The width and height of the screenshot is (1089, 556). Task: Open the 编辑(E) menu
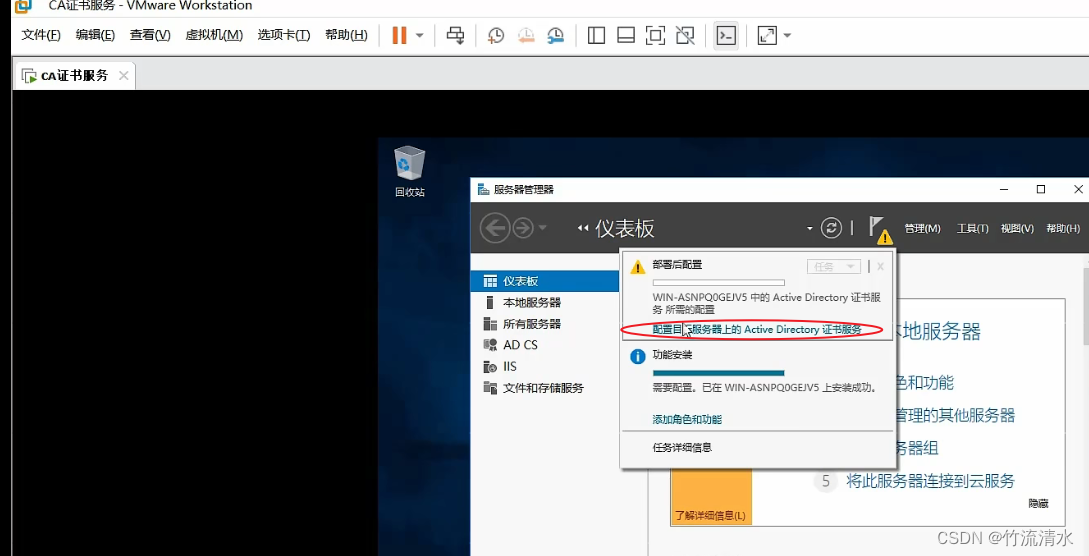[x=95, y=35]
